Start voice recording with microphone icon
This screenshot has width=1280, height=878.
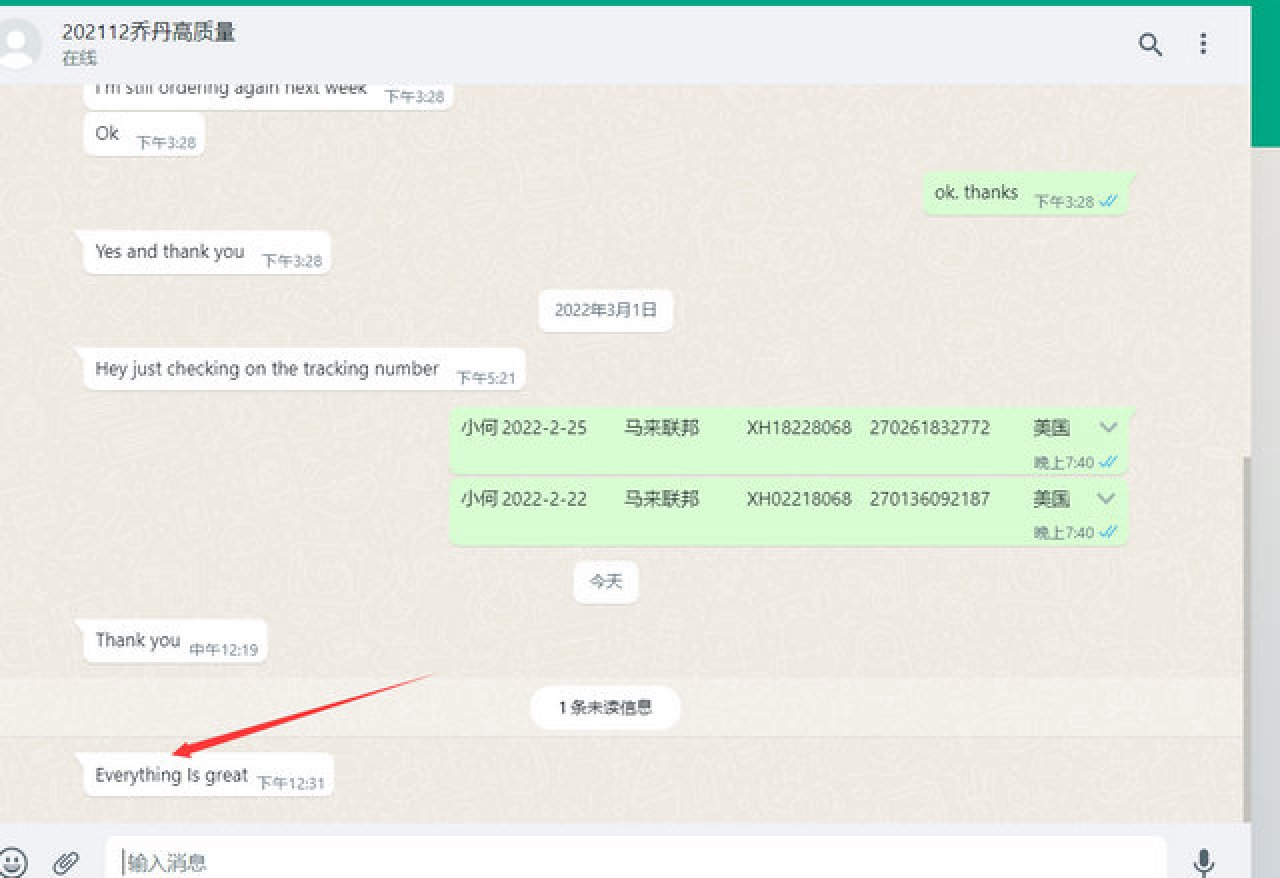(1204, 862)
